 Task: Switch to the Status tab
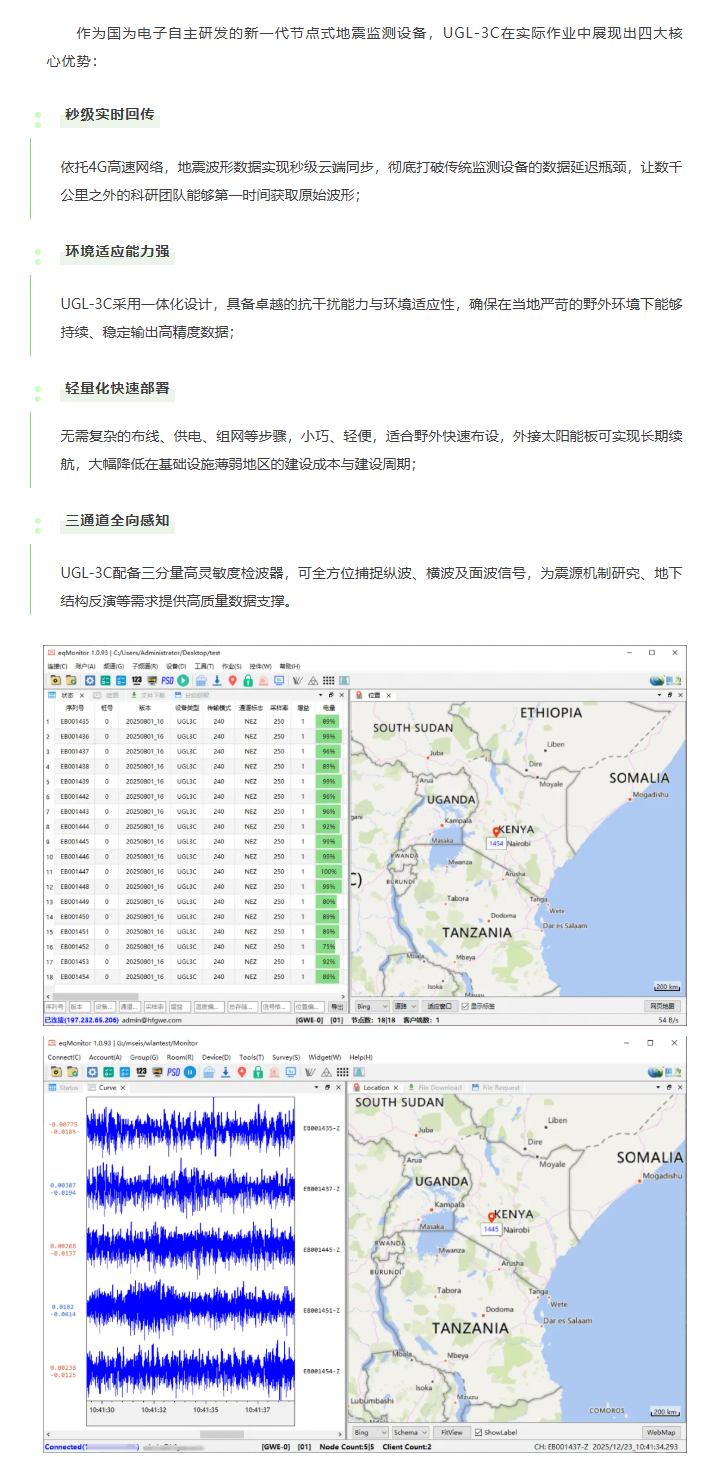(65, 1087)
